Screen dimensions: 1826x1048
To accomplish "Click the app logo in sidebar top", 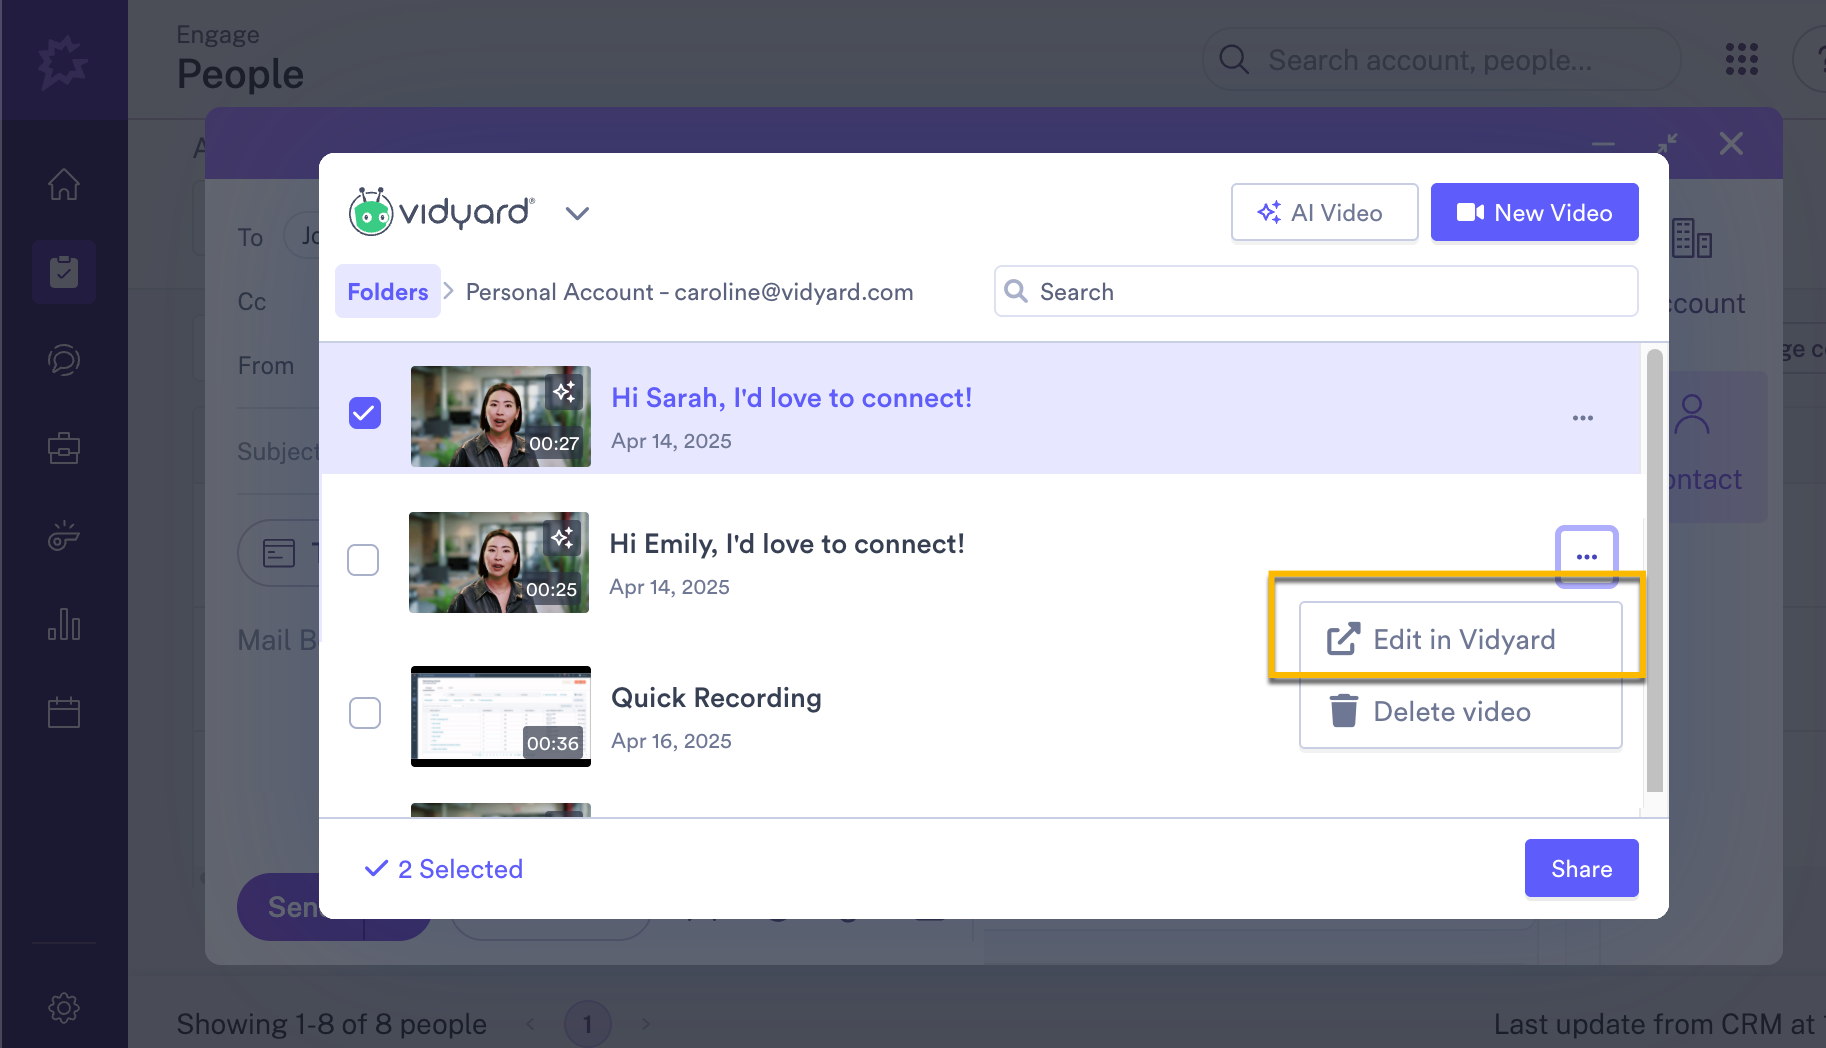I will pos(63,62).
